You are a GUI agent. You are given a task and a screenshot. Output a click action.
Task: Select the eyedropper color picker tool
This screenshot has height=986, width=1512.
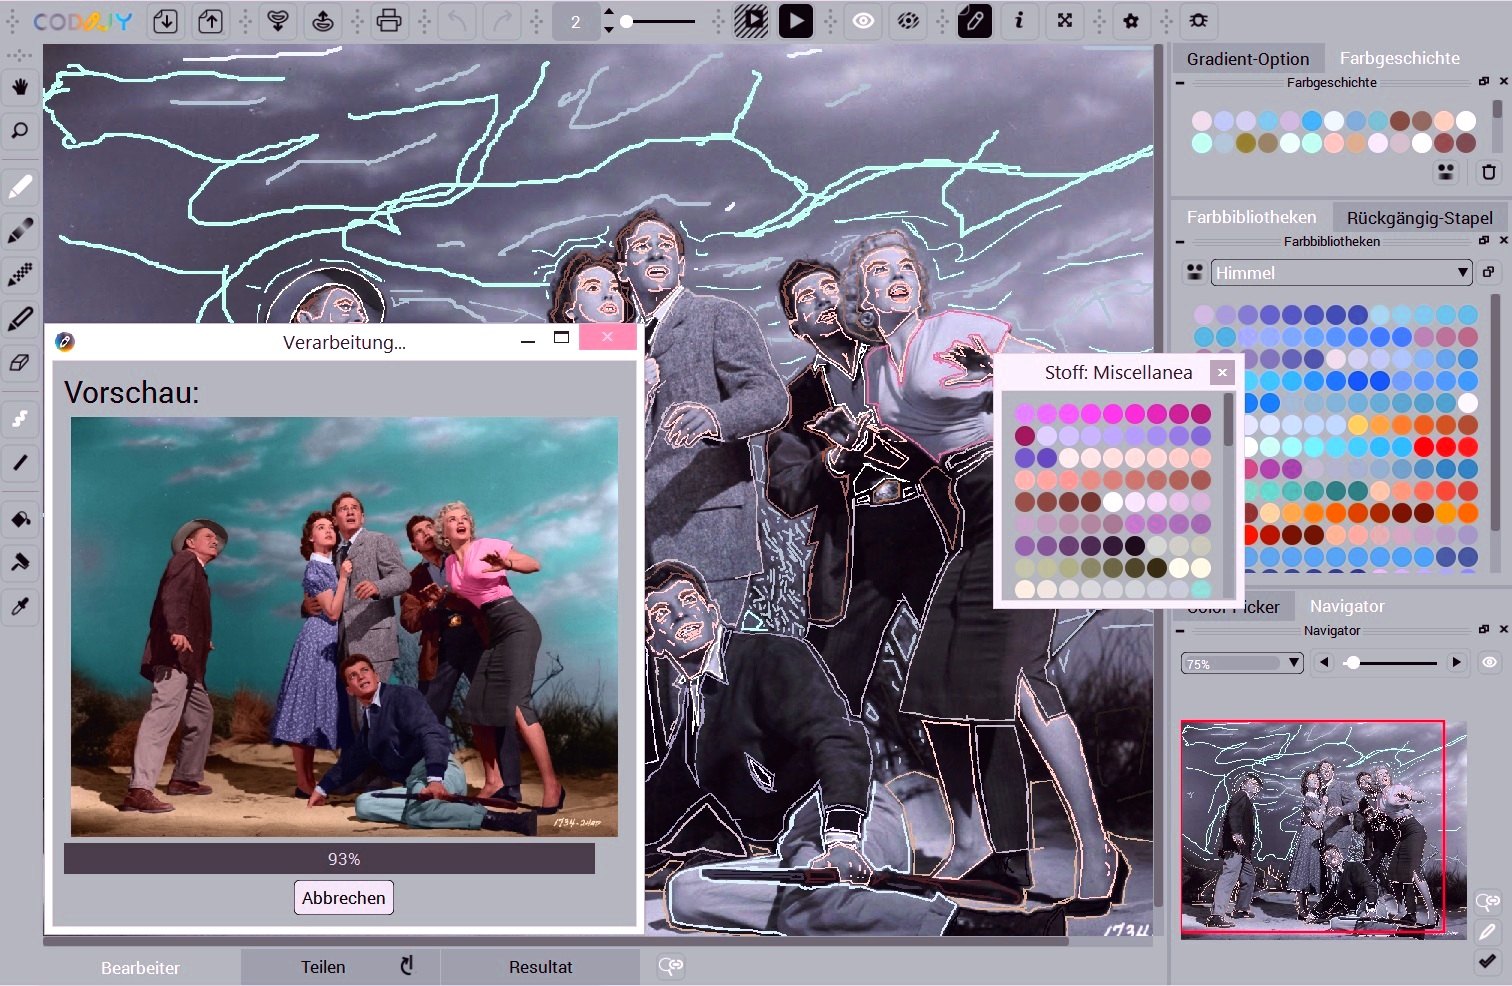(20, 607)
